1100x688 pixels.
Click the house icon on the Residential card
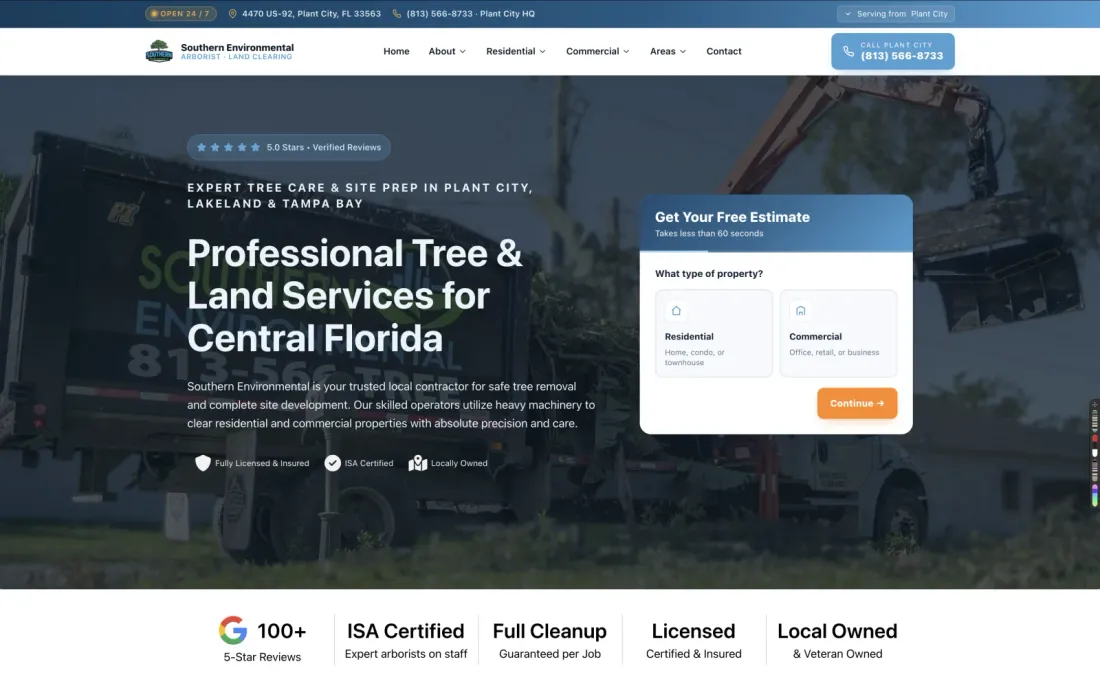point(676,311)
